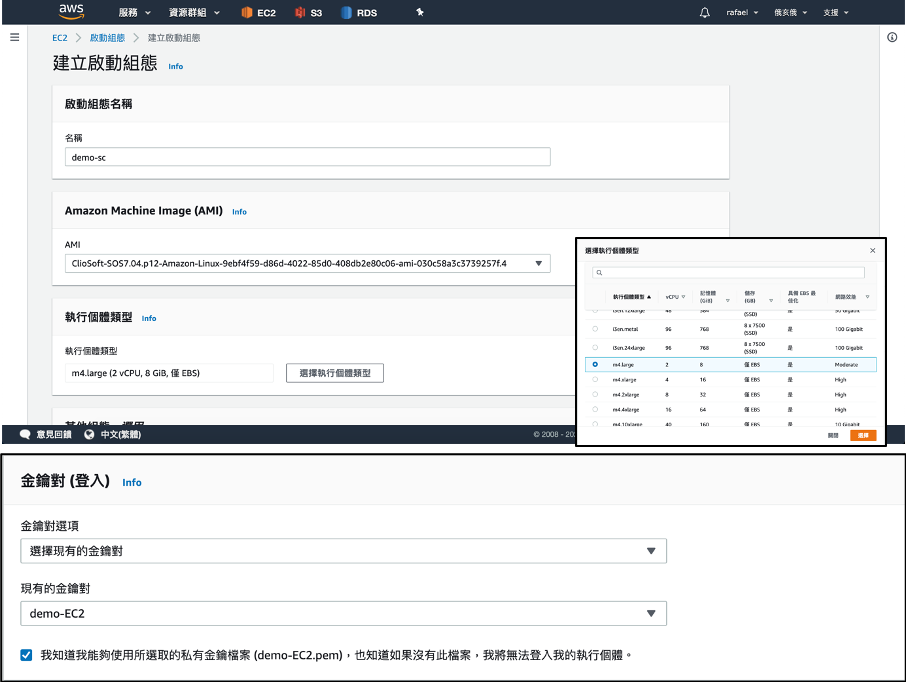Select the m4.10xlarge radio button
906x682 pixels.
(x=595, y=424)
